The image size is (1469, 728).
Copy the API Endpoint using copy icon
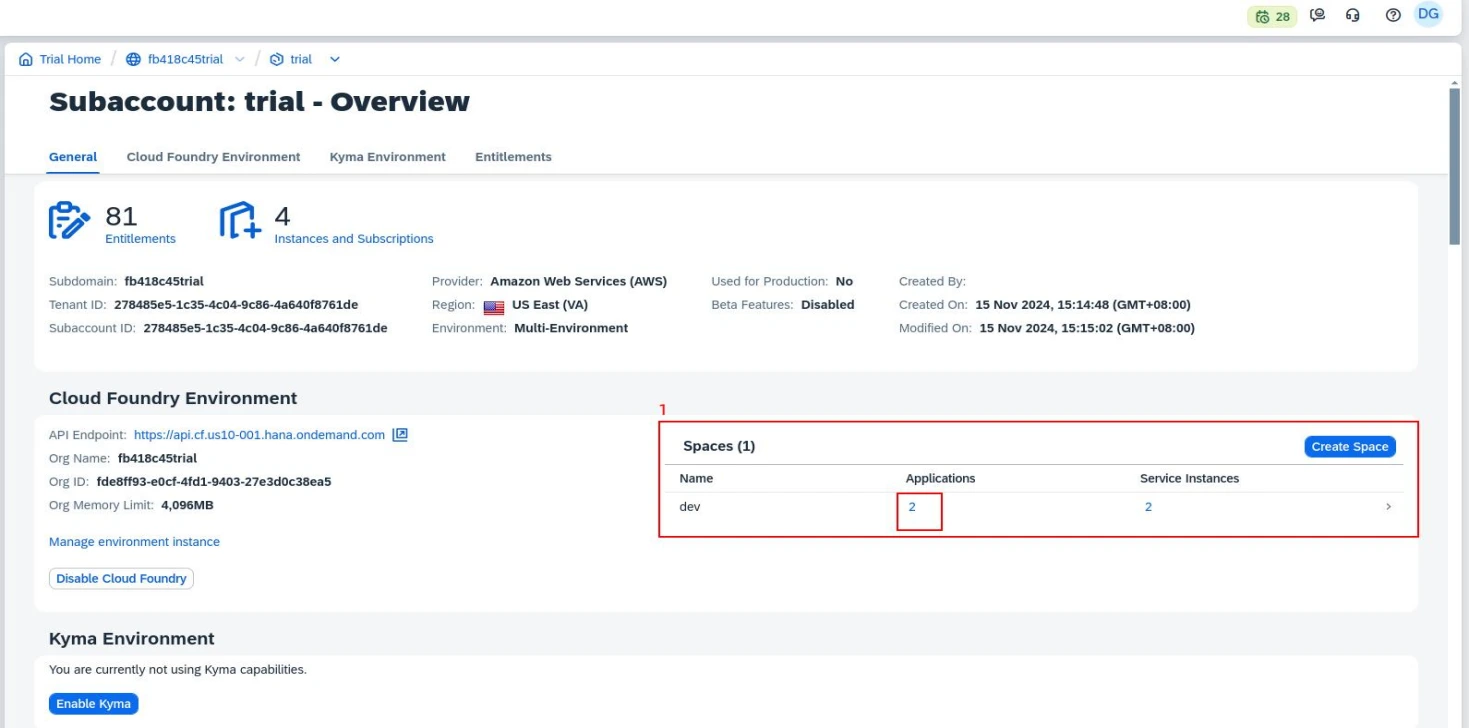[400, 435]
